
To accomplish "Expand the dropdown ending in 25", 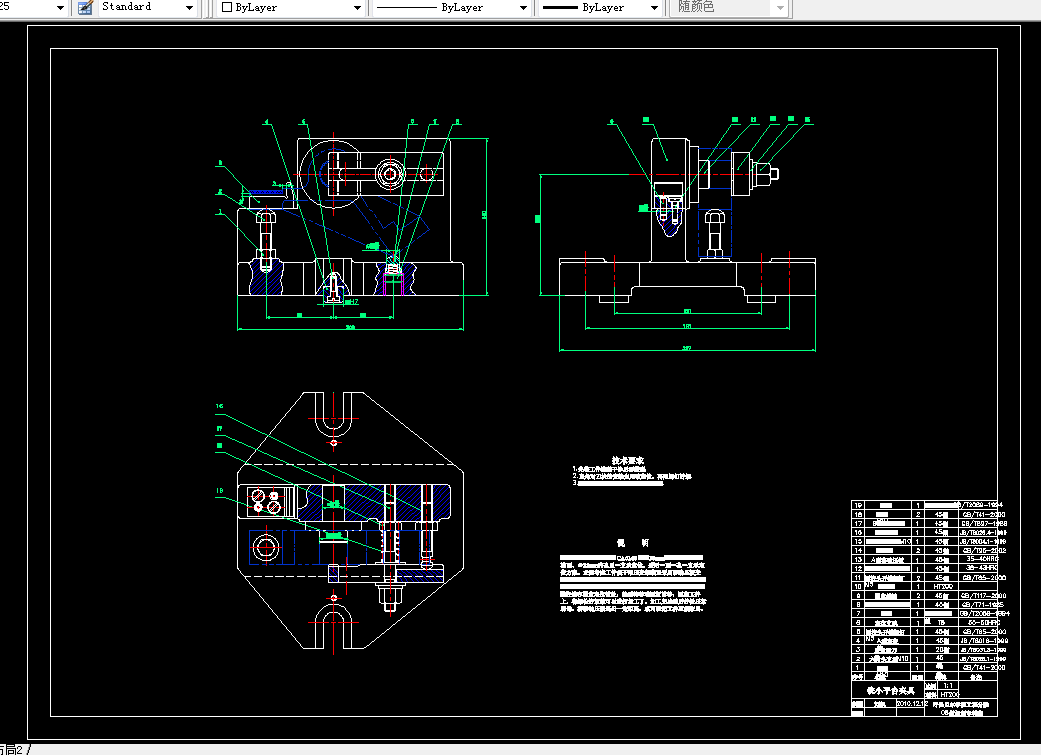I will pos(60,8).
